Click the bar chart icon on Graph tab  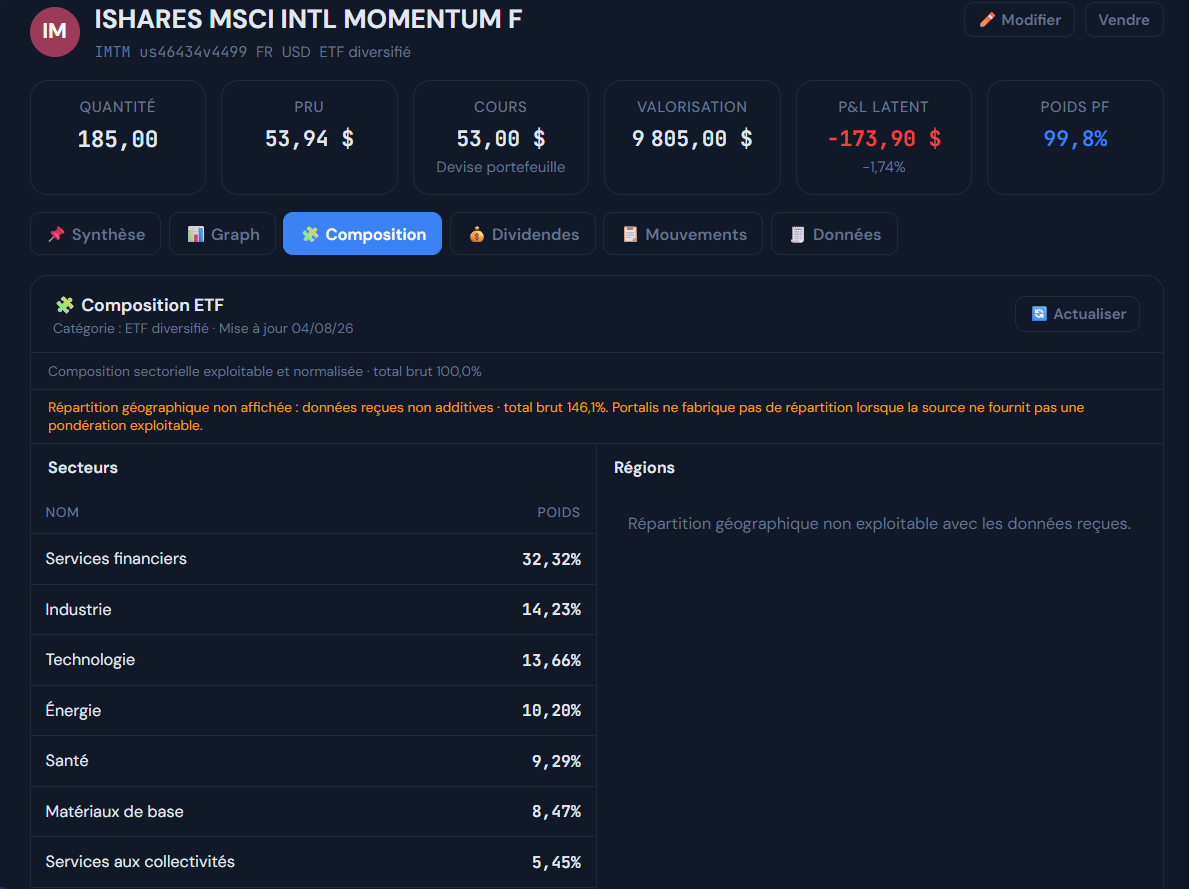tap(196, 234)
